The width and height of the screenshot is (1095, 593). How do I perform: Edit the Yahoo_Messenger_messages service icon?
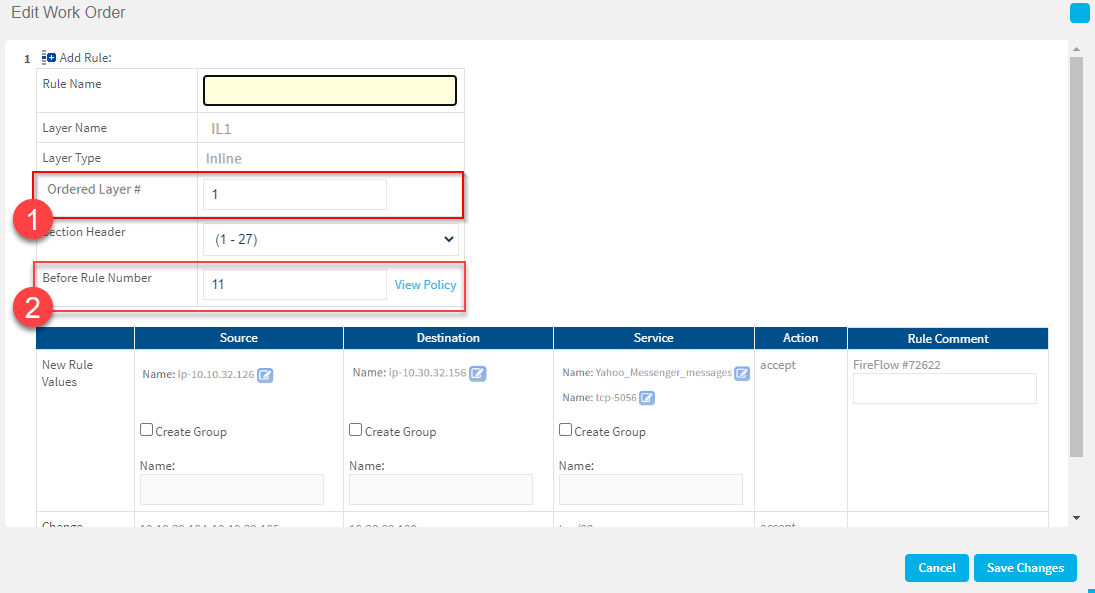[x=742, y=373]
